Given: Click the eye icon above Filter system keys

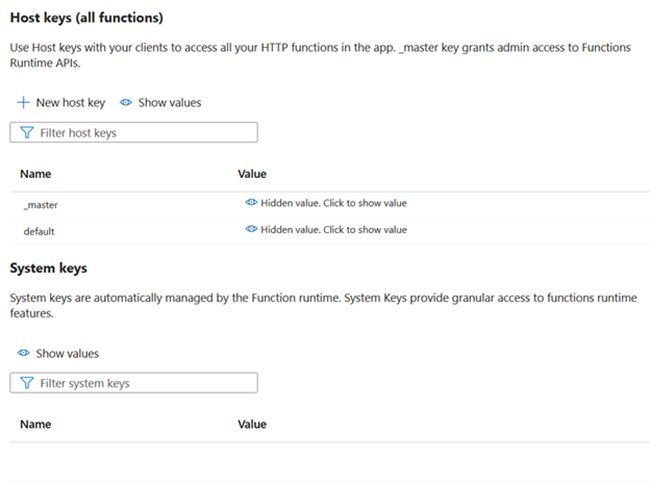Looking at the screenshot, I should point(23,353).
